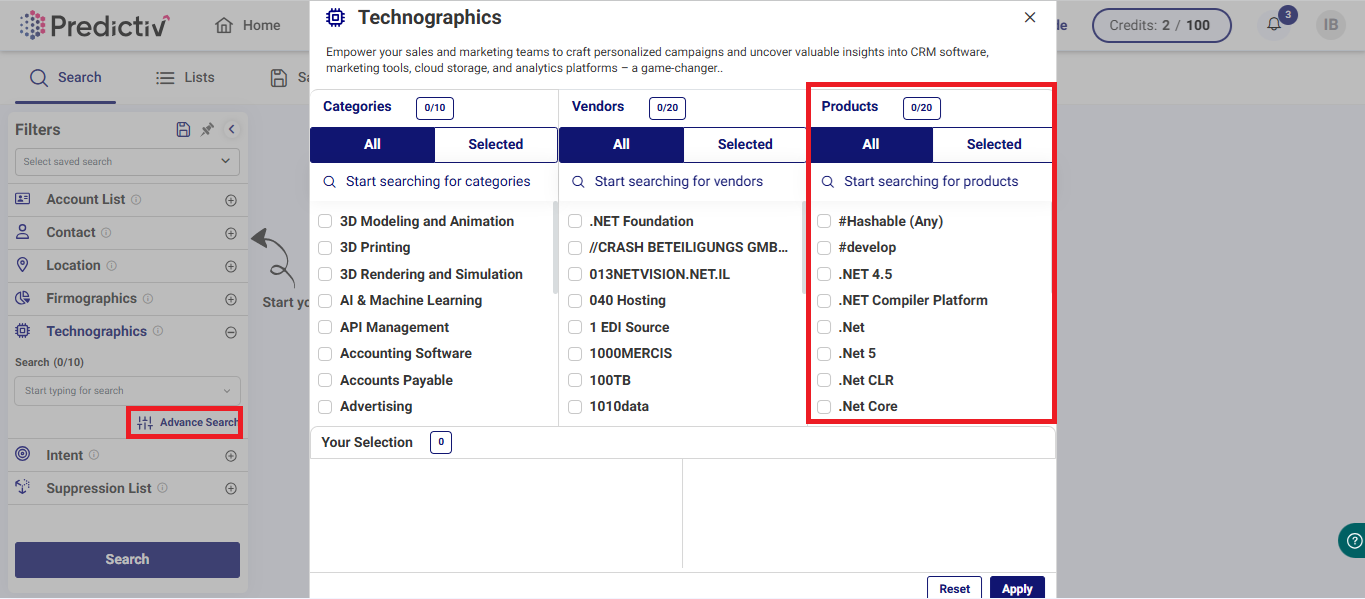Expand the Intent filter
The height and width of the screenshot is (599, 1365).
(231, 456)
